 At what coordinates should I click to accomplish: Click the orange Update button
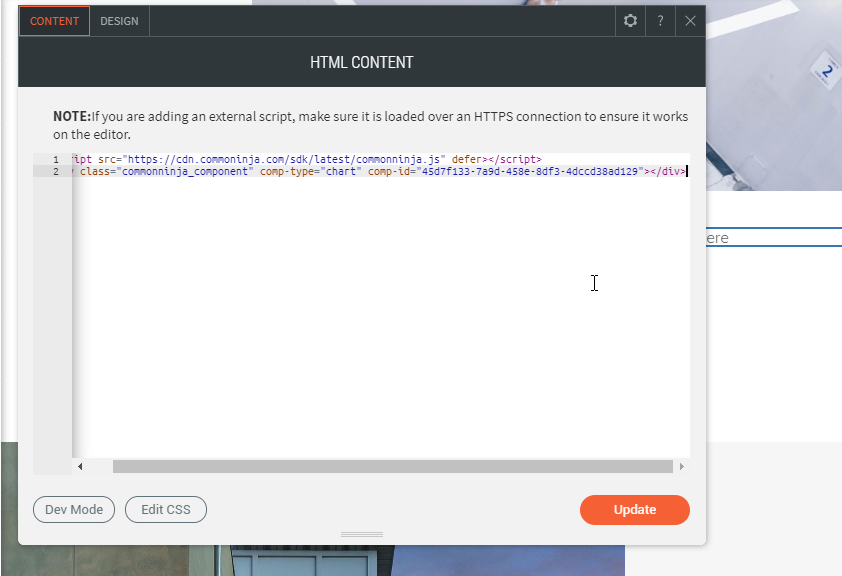[635, 510]
